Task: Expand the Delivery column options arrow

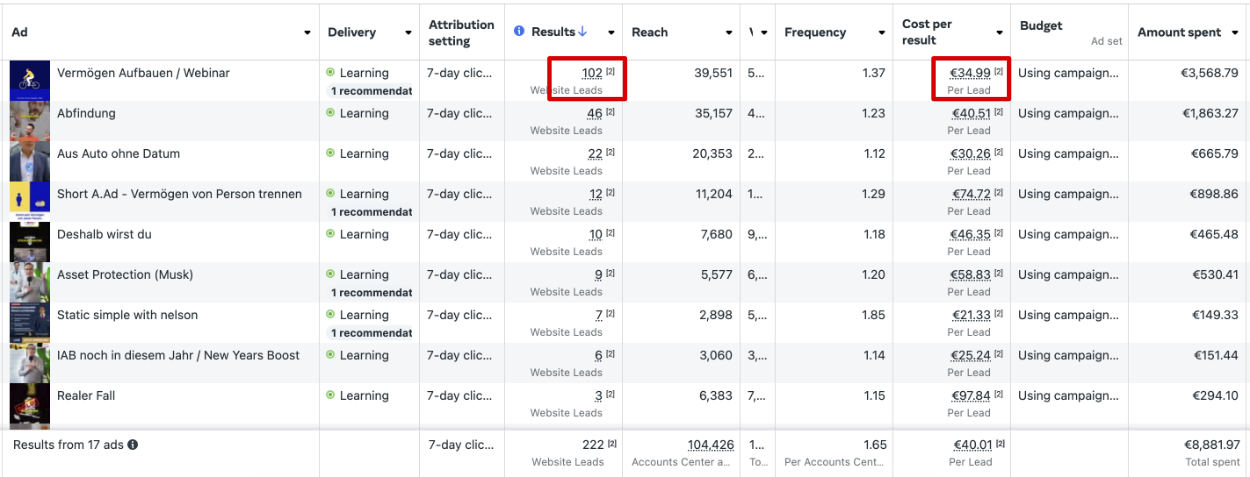Action: pyautogui.click(x=408, y=33)
